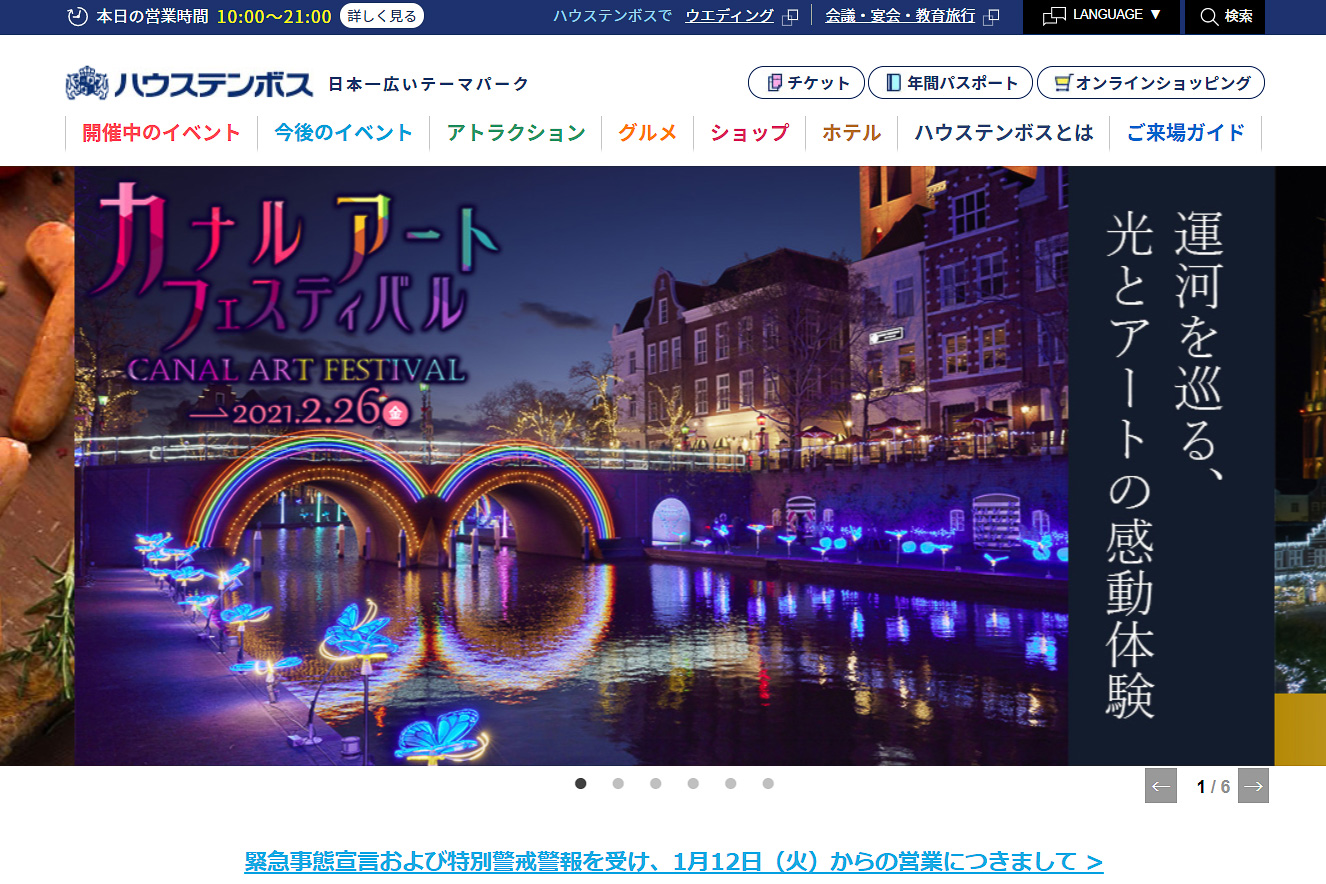The width and height of the screenshot is (1326, 884).
Task: Open the LANGUAGE dropdown menu
Action: tap(1101, 16)
